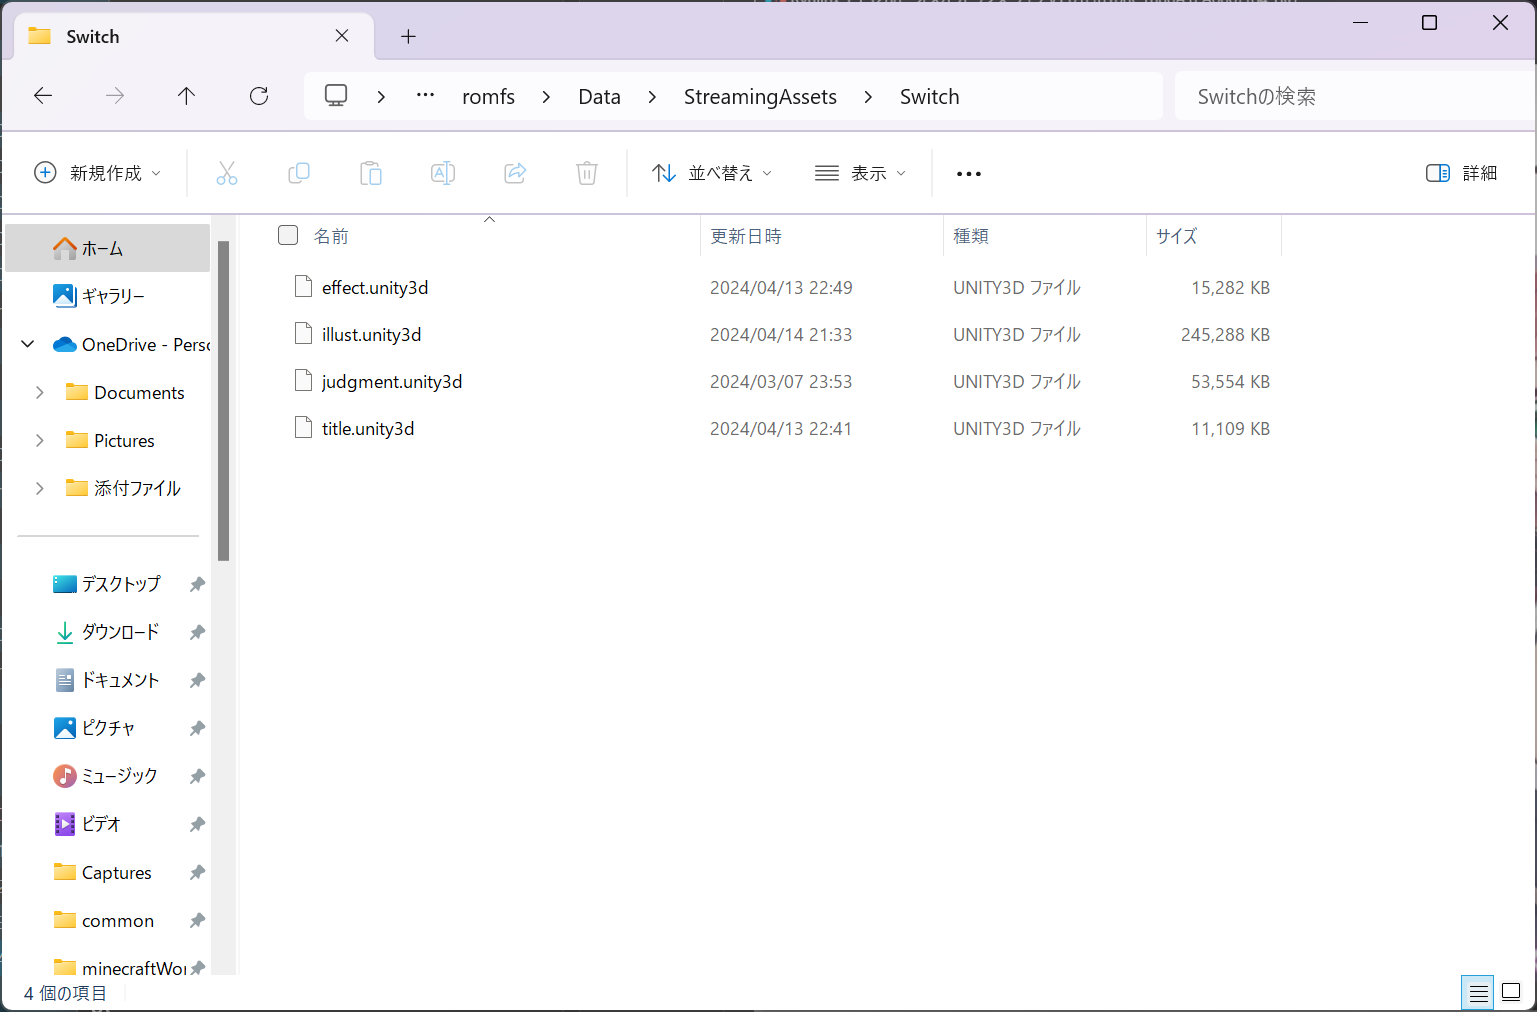The height and width of the screenshot is (1012, 1537).
Task: Toggle the 詳細 details pane
Action: tap(1461, 173)
